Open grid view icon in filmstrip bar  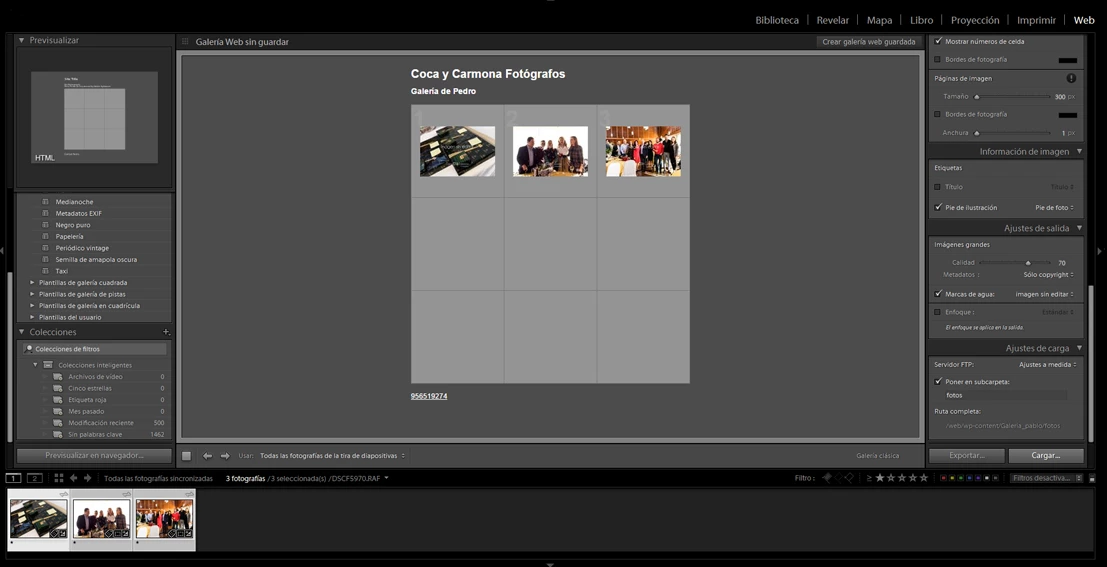click(x=59, y=478)
